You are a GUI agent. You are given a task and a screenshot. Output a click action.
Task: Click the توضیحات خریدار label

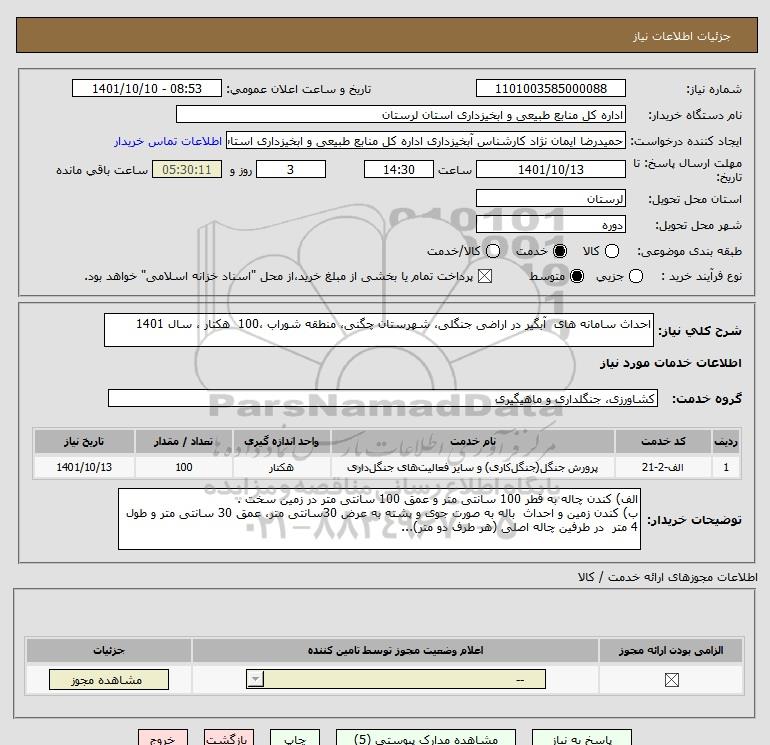694,520
